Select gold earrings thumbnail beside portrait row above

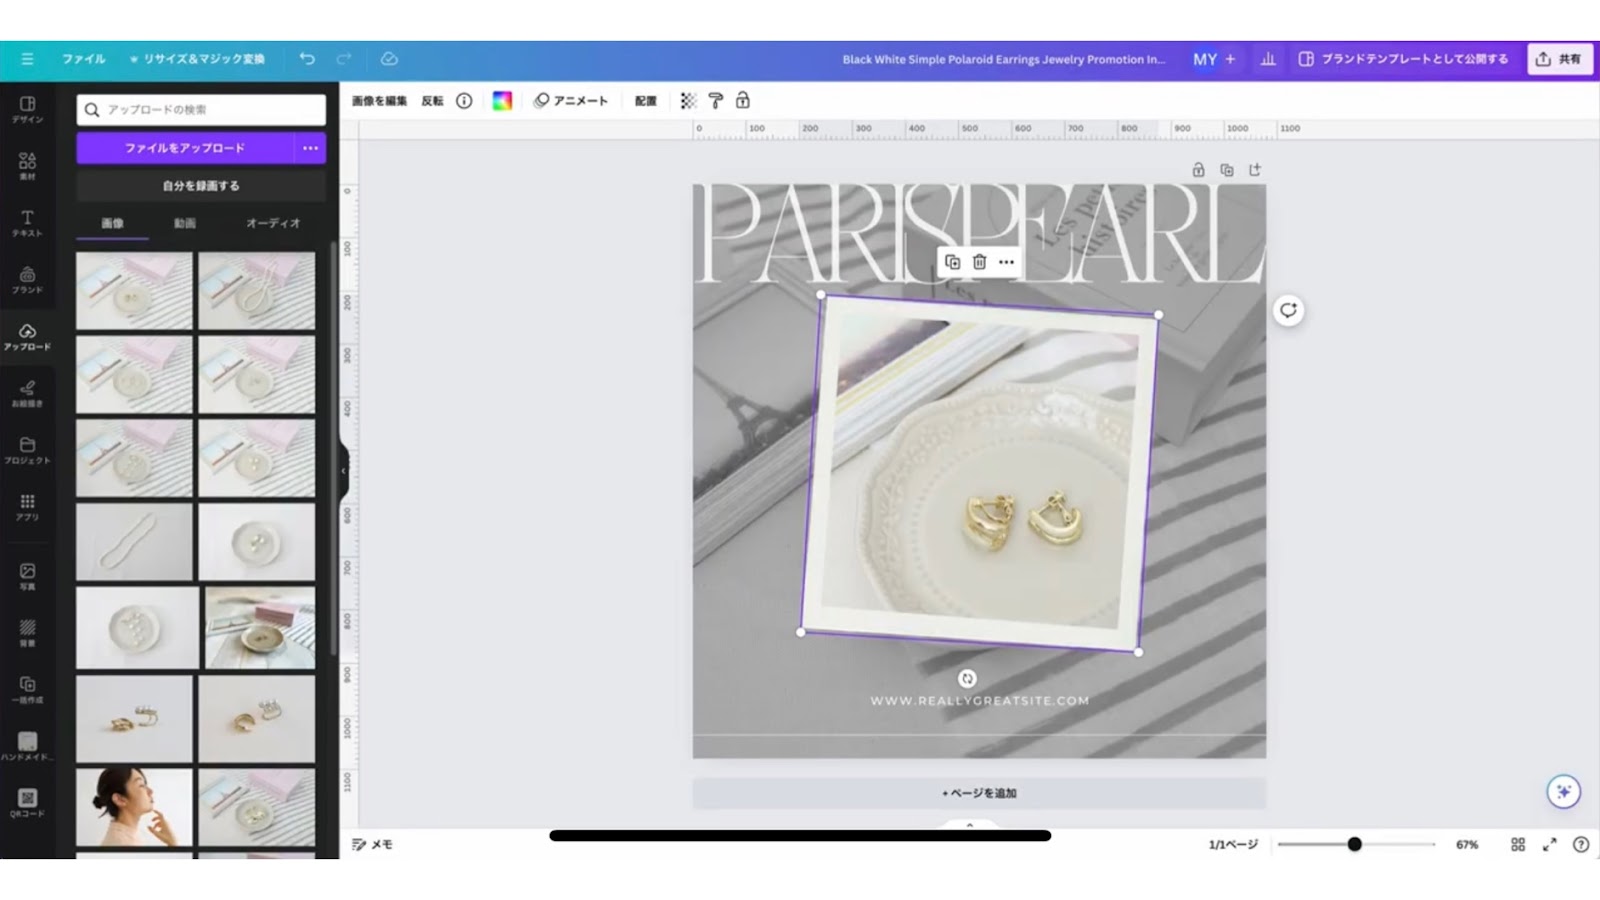[134, 719]
